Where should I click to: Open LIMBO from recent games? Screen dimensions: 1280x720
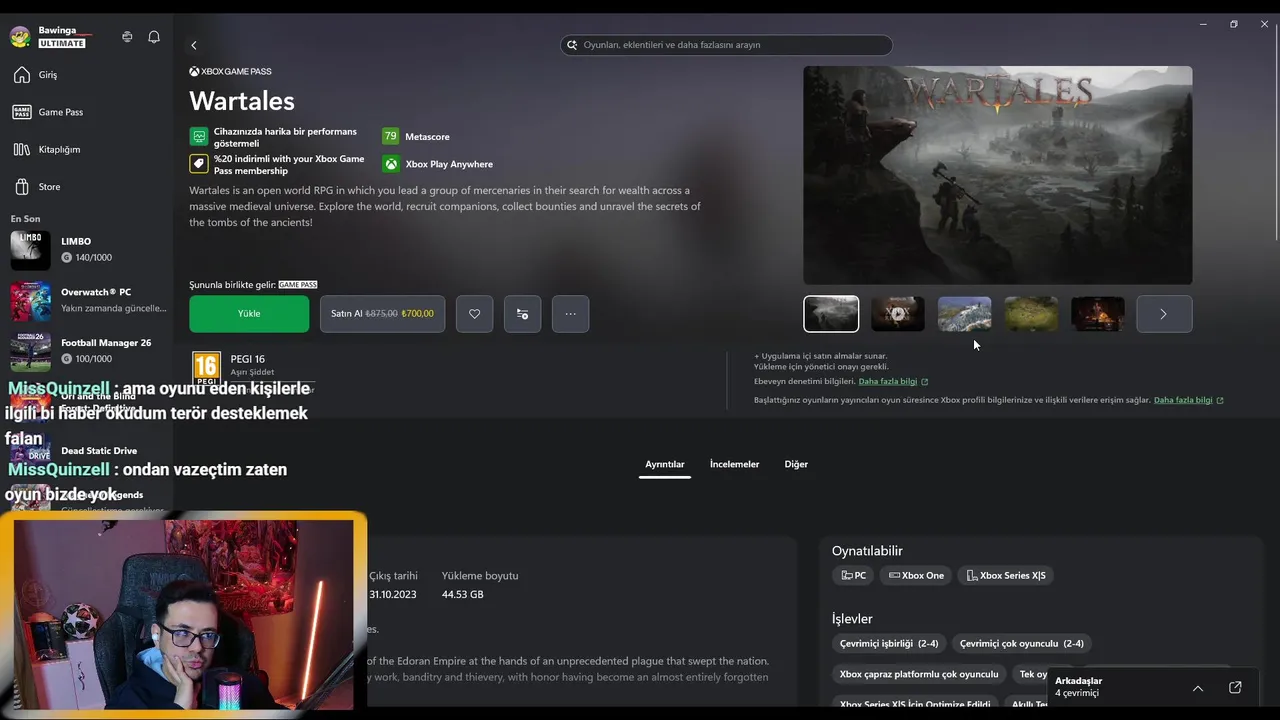(85, 250)
